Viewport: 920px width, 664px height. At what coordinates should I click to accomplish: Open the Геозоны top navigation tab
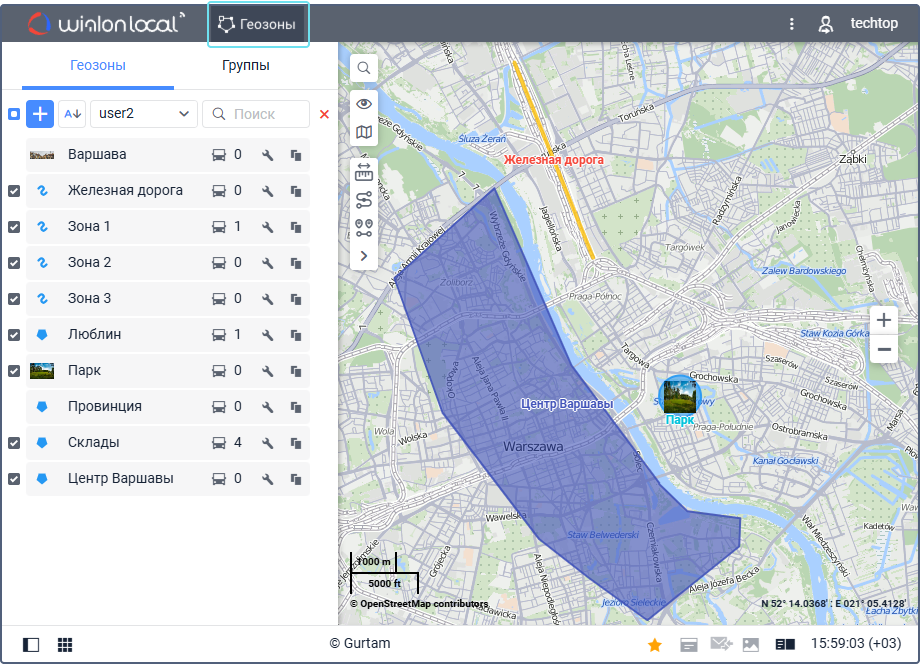[258, 24]
